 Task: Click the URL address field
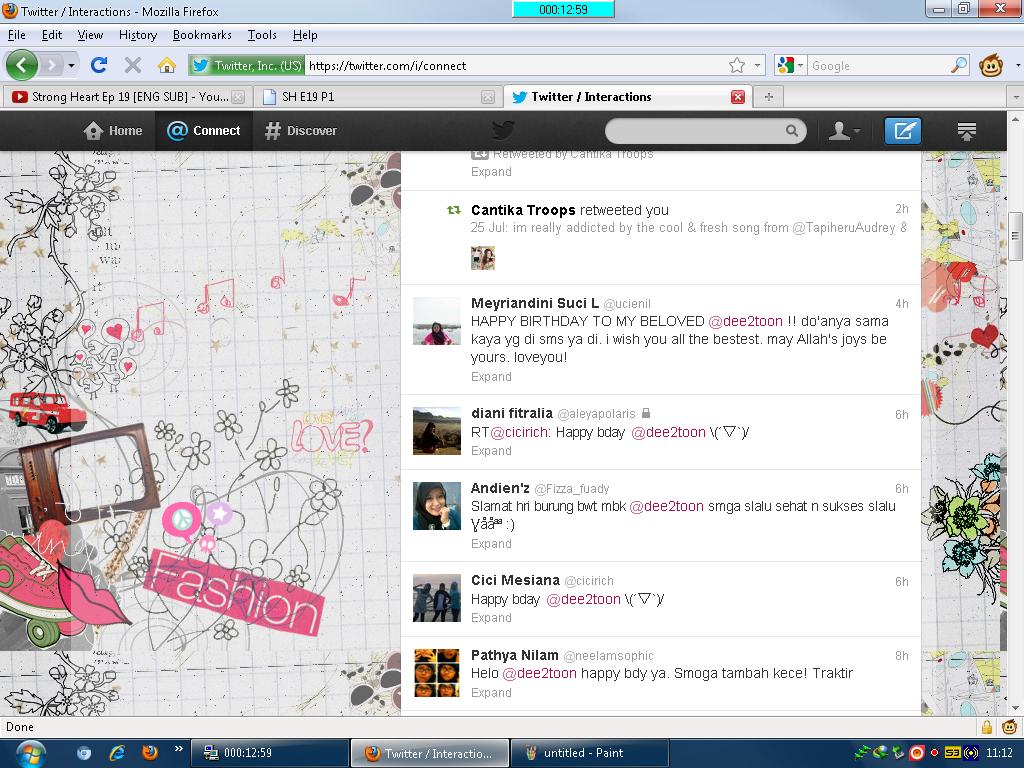[x=516, y=65]
